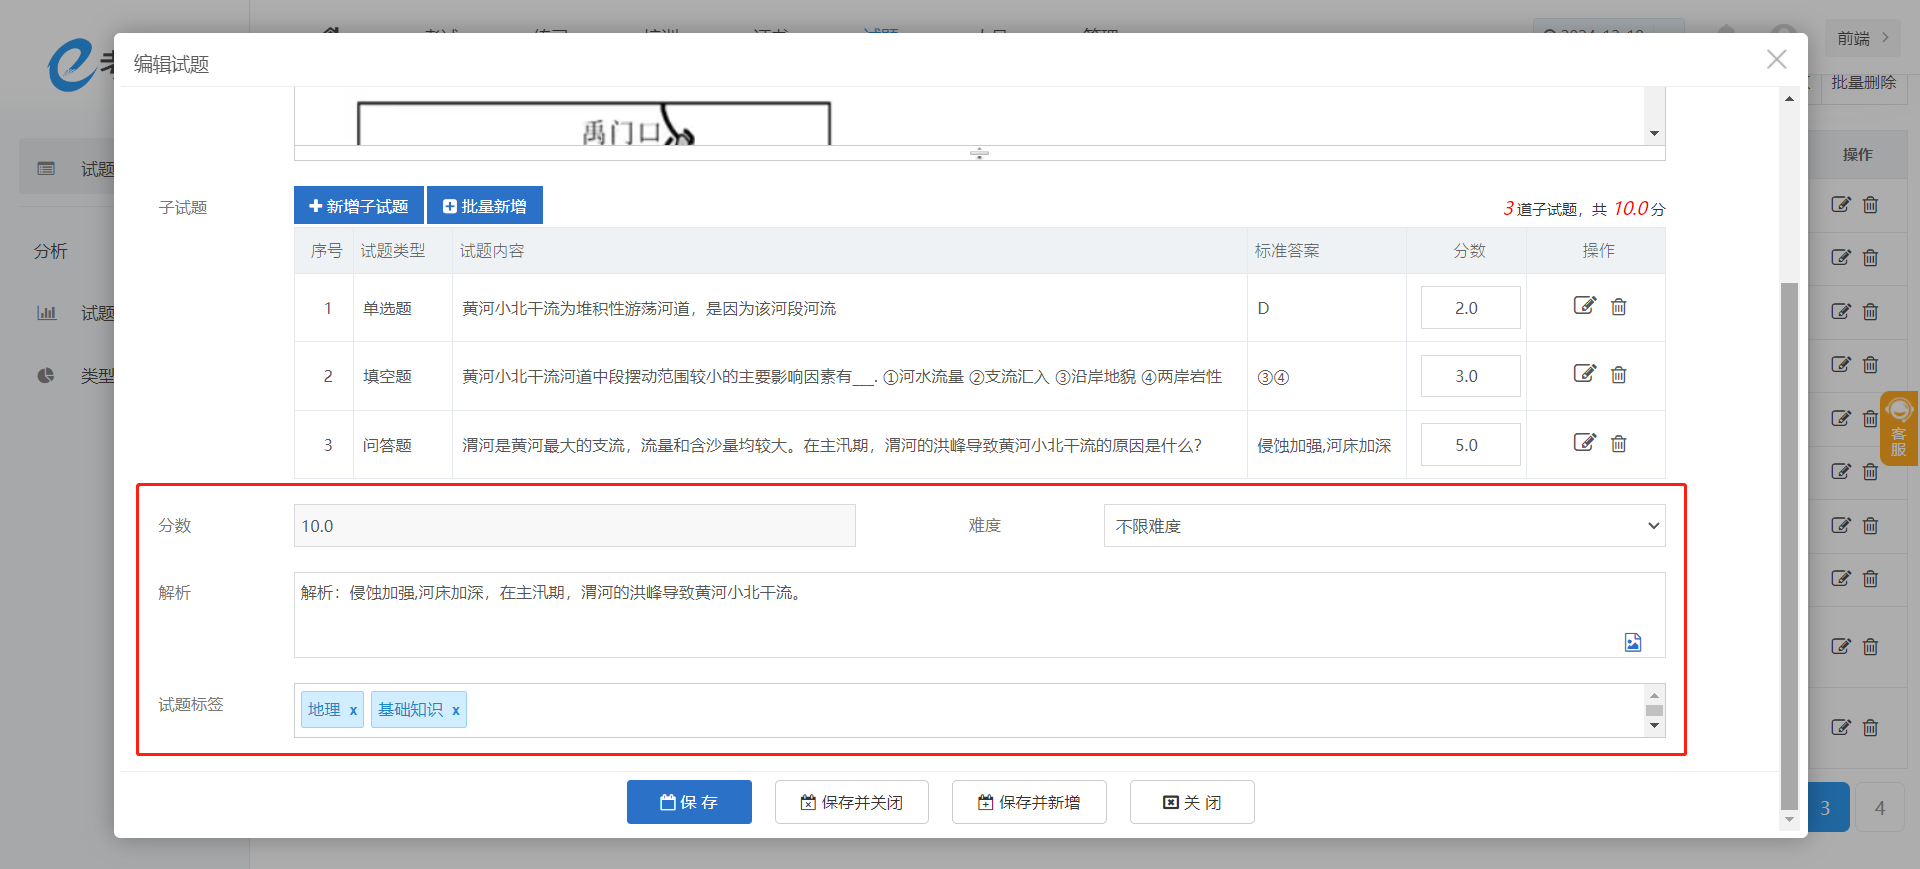Edit sub-question 3 essay item

tap(1584, 443)
